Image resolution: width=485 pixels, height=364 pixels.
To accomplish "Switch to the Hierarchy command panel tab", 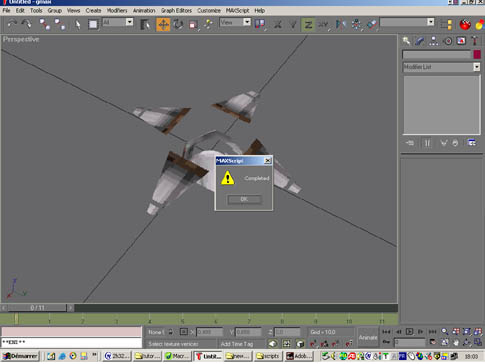I will 433,41.
